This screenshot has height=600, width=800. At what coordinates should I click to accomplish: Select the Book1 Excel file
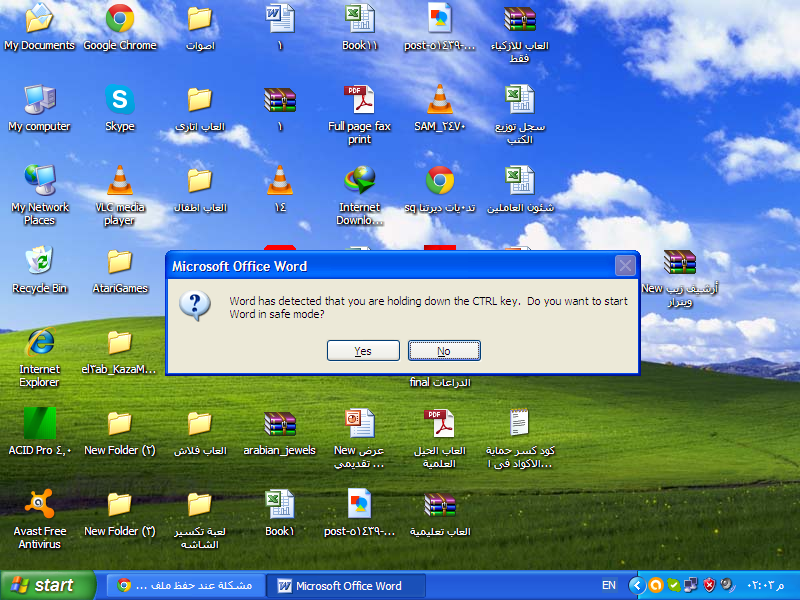click(x=280, y=512)
